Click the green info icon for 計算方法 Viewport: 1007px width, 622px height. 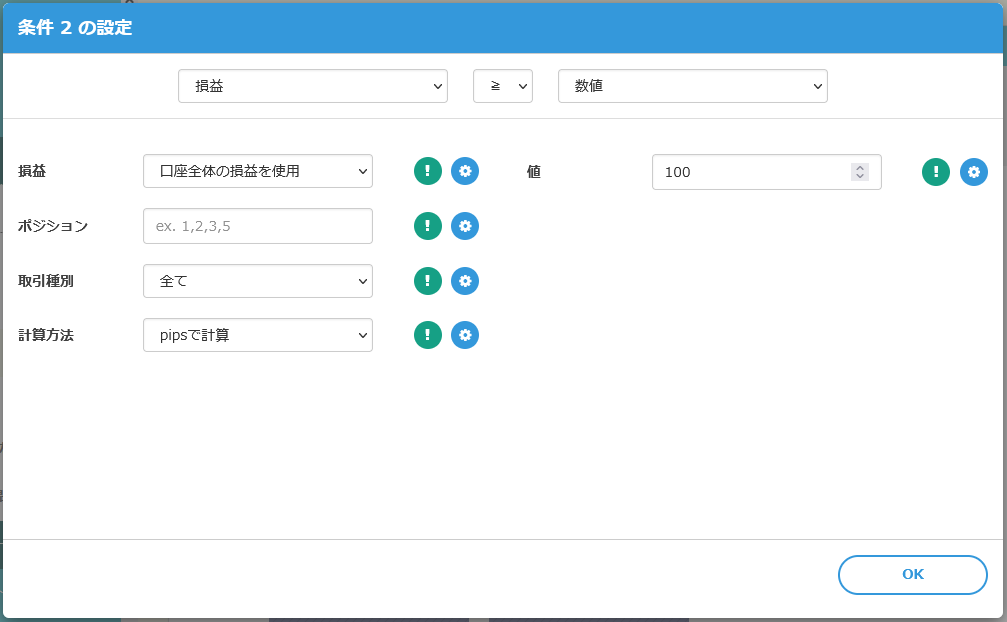pyautogui.click(x=428, y=335)
